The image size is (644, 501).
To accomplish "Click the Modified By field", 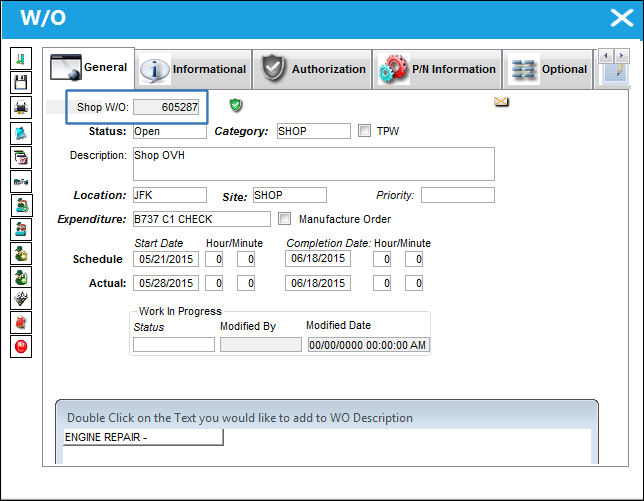I will [261, 345].
